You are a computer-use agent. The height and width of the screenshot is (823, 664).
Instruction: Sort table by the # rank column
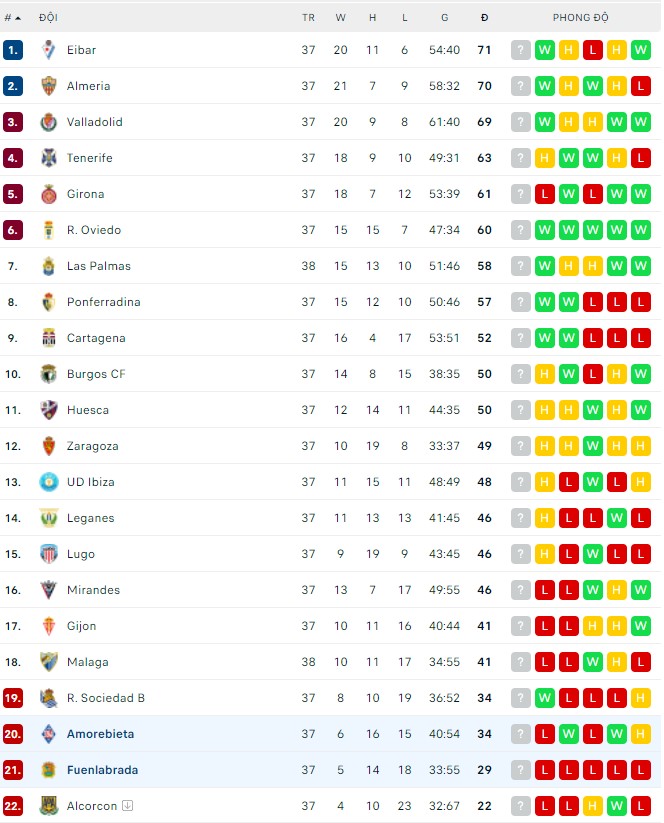[x=13, y=18]
